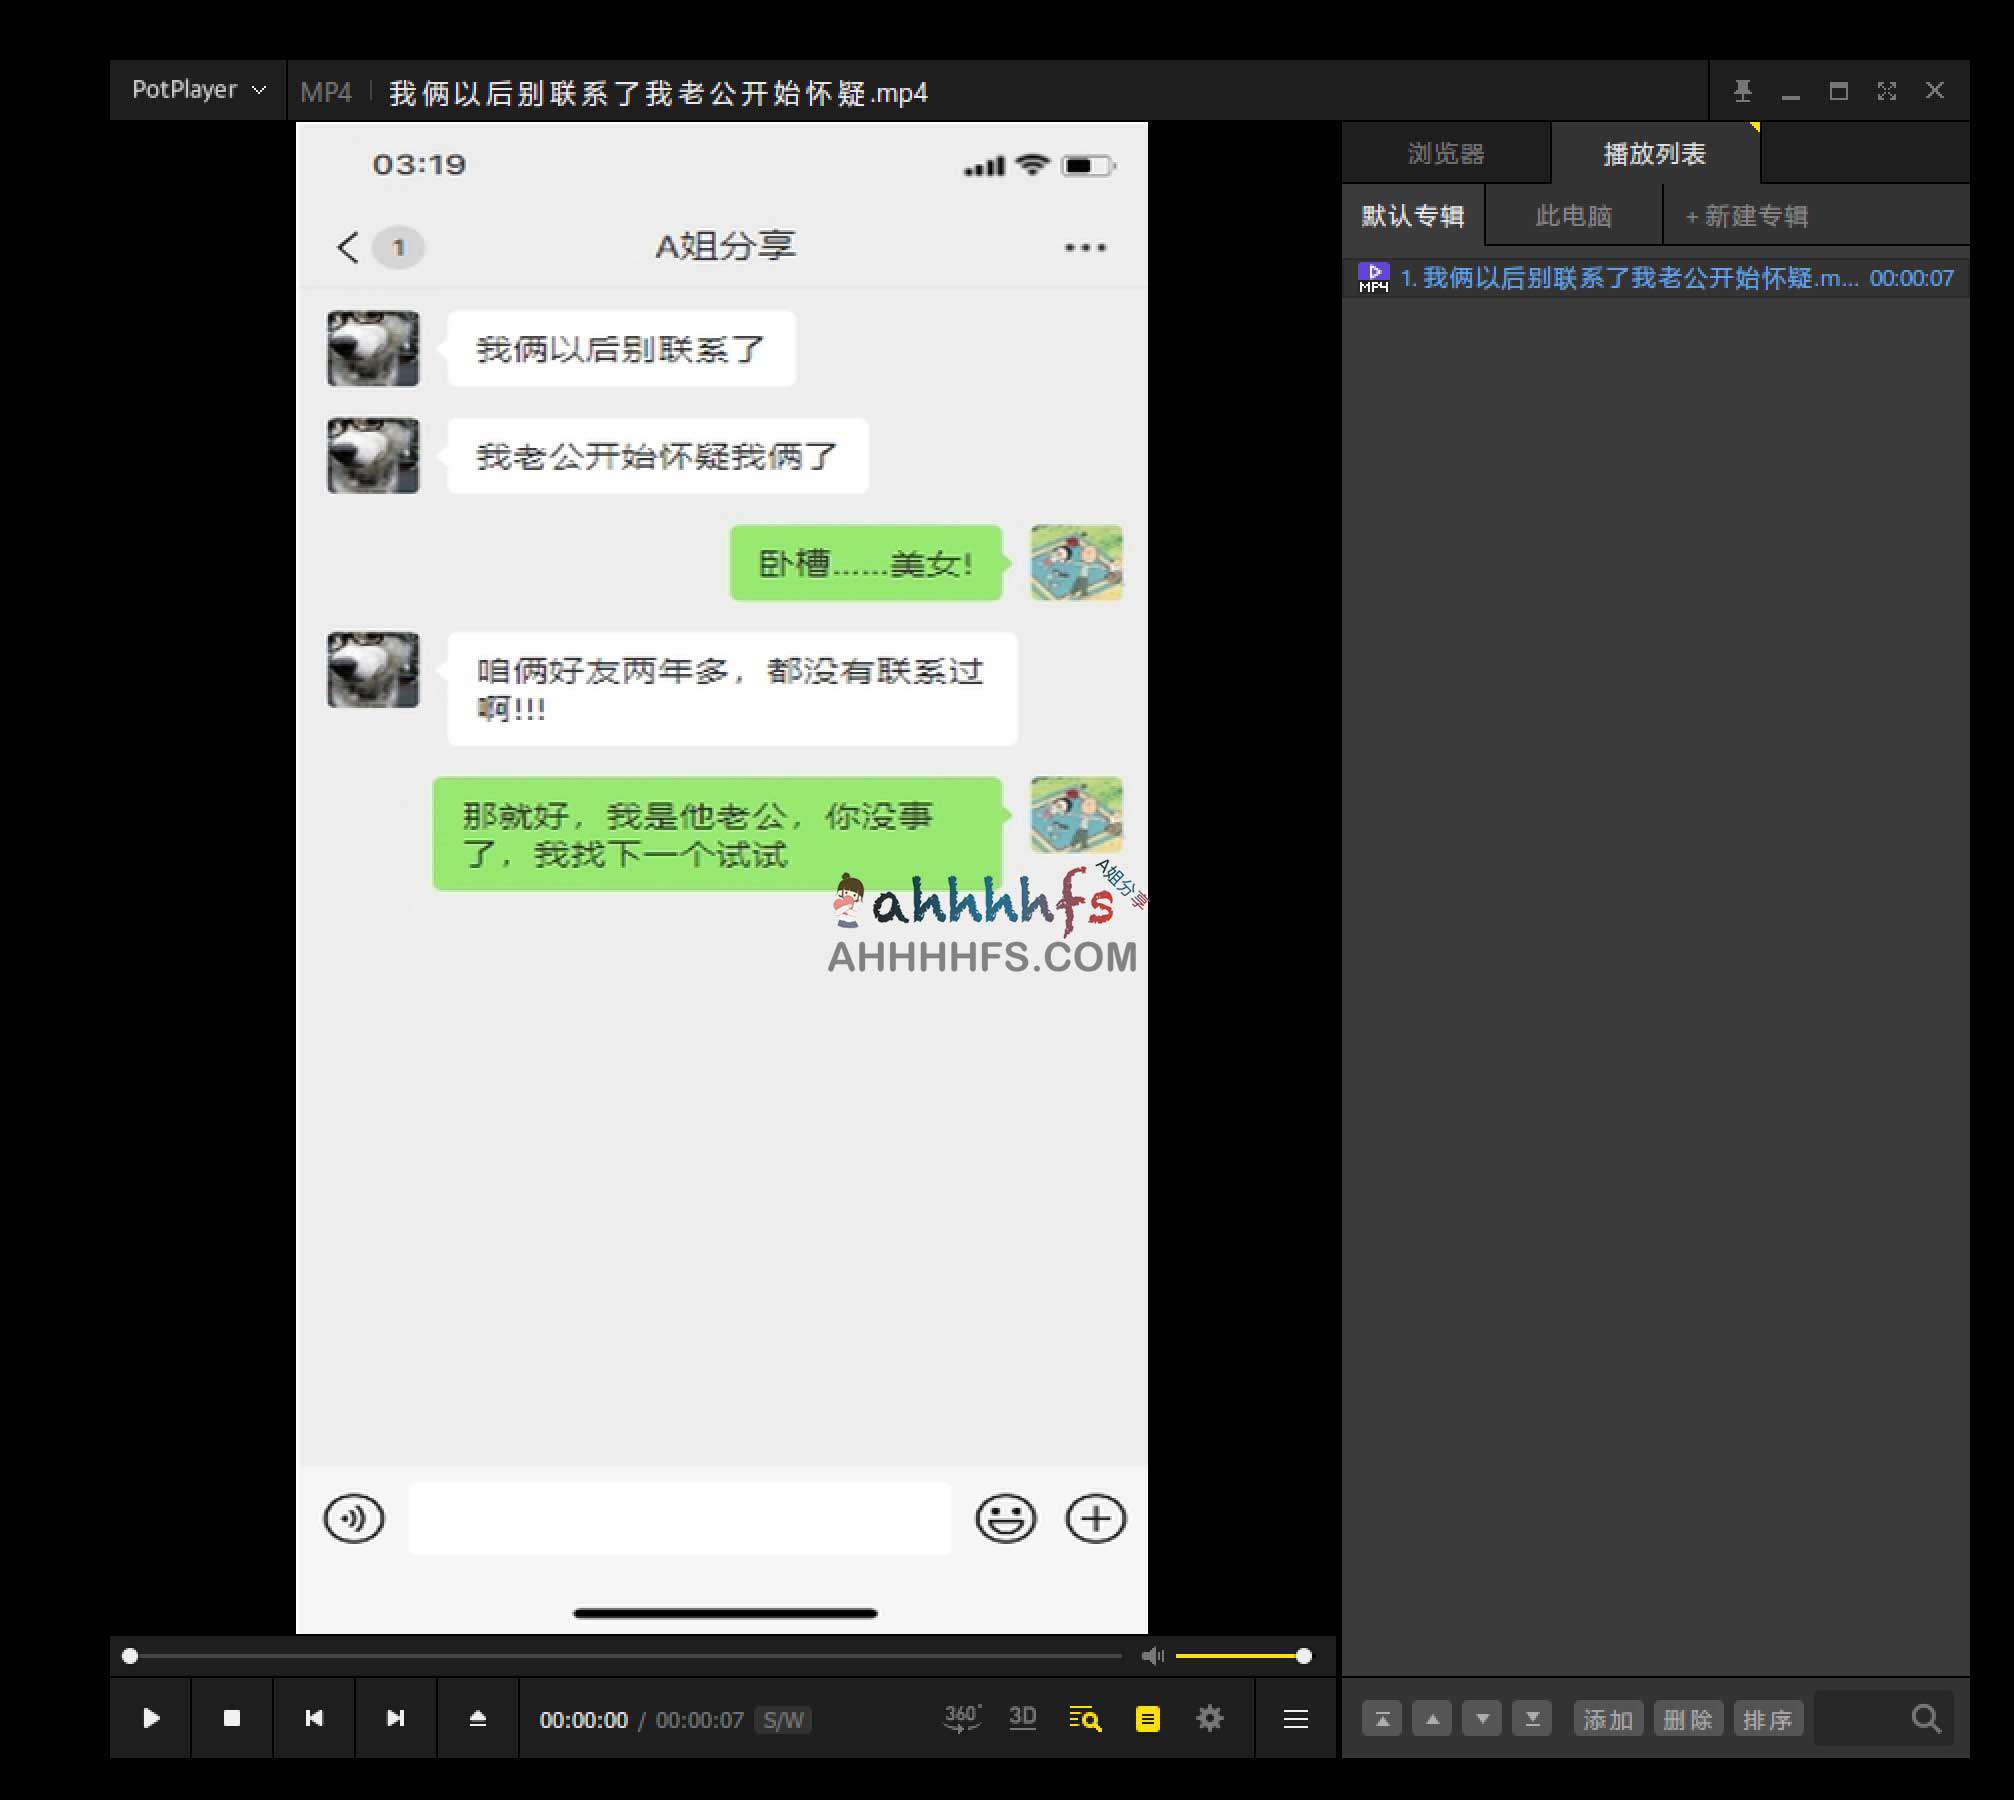This screenshot has height=1800, width=2014.
Task: Toggle S/W hardware decoding indicator
Action: pos(782,1719)
